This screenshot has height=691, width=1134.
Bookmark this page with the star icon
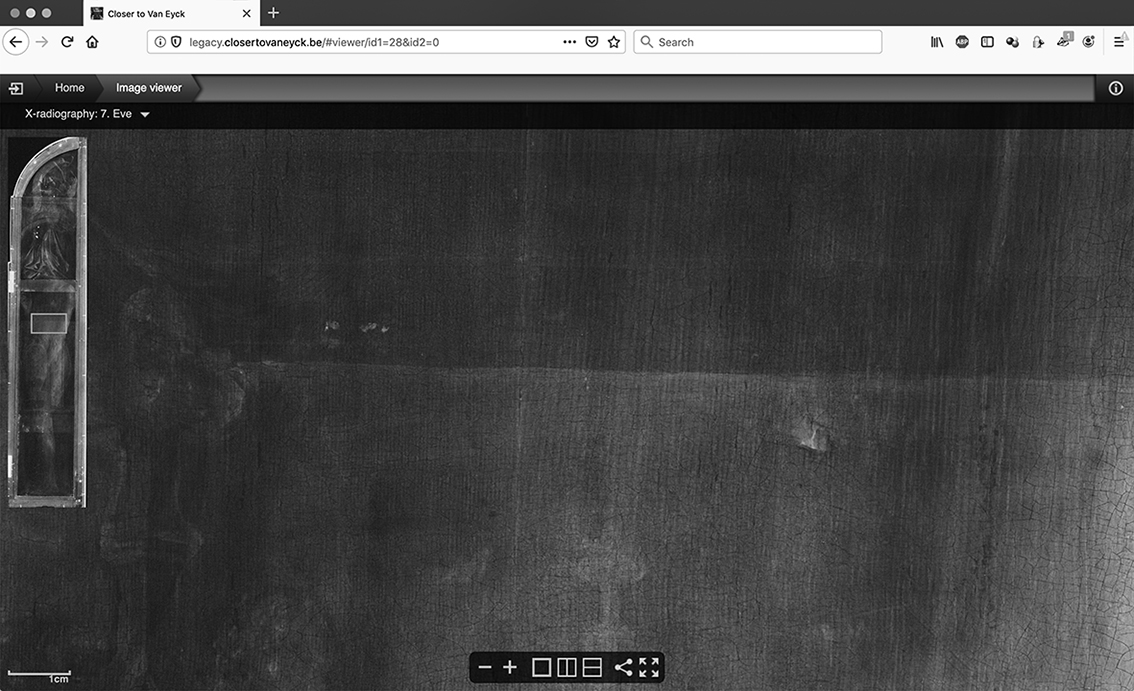coord(614,42)
